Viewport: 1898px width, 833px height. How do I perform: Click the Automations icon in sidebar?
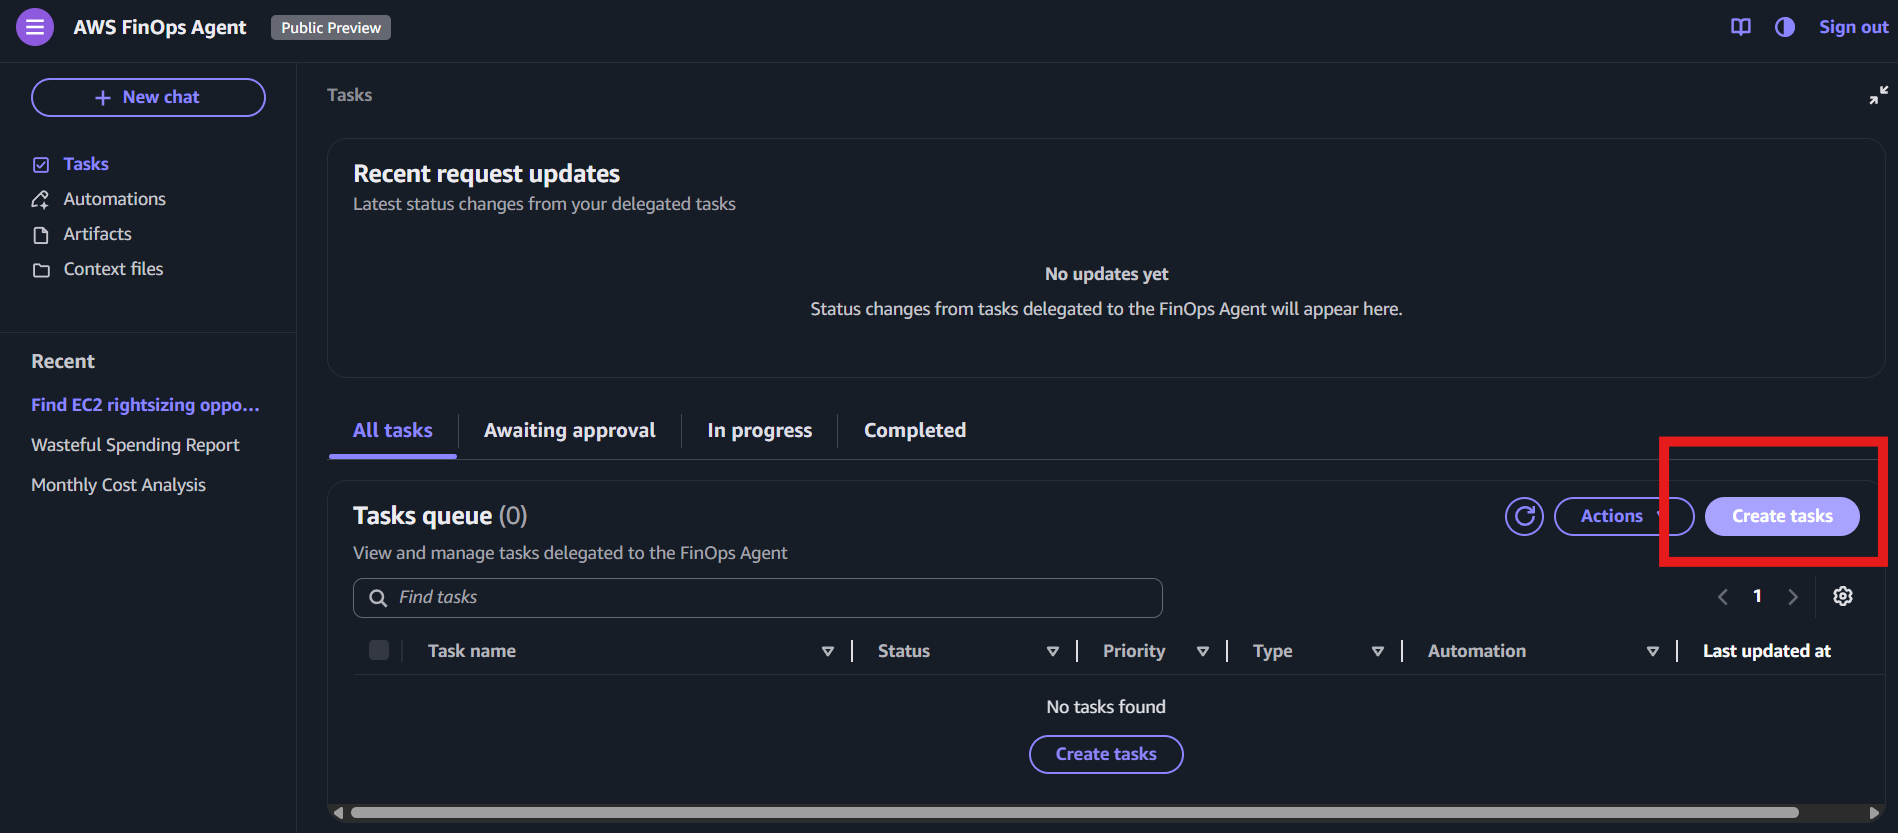click(x=41, y=200)
